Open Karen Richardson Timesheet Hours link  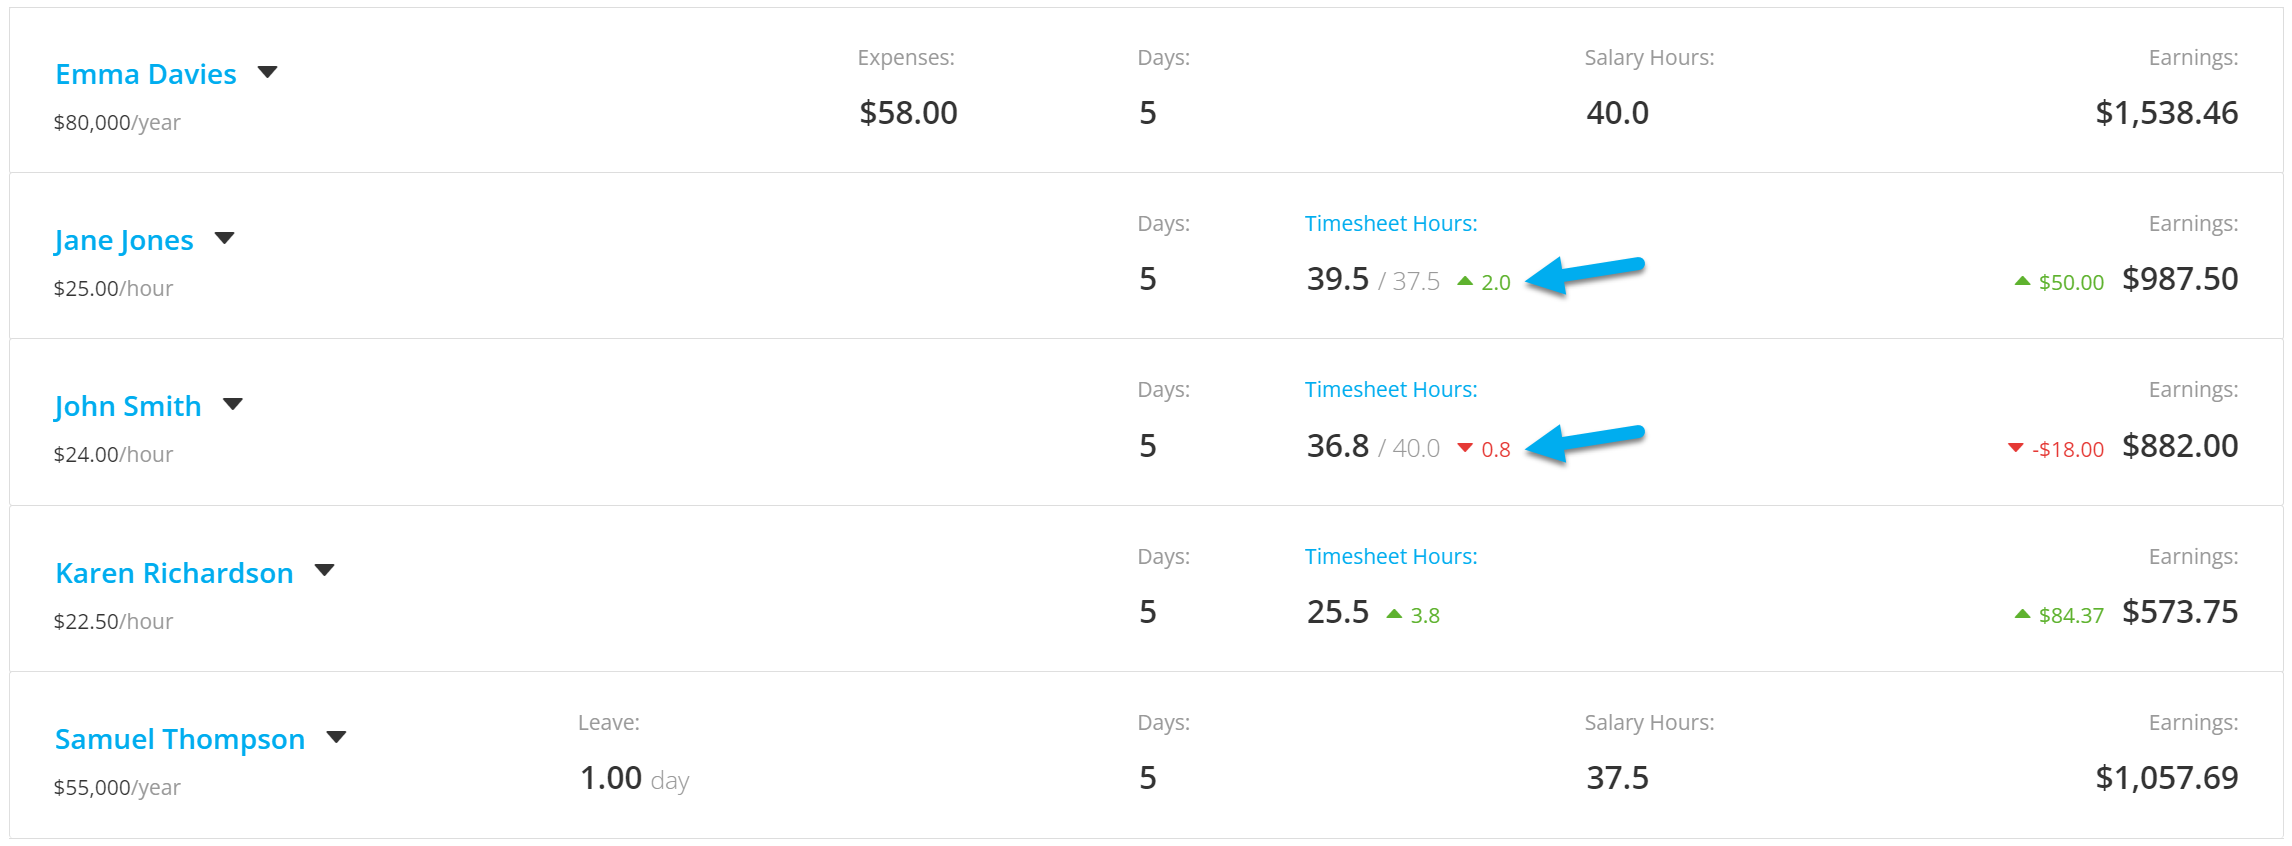click(1391, 557)
